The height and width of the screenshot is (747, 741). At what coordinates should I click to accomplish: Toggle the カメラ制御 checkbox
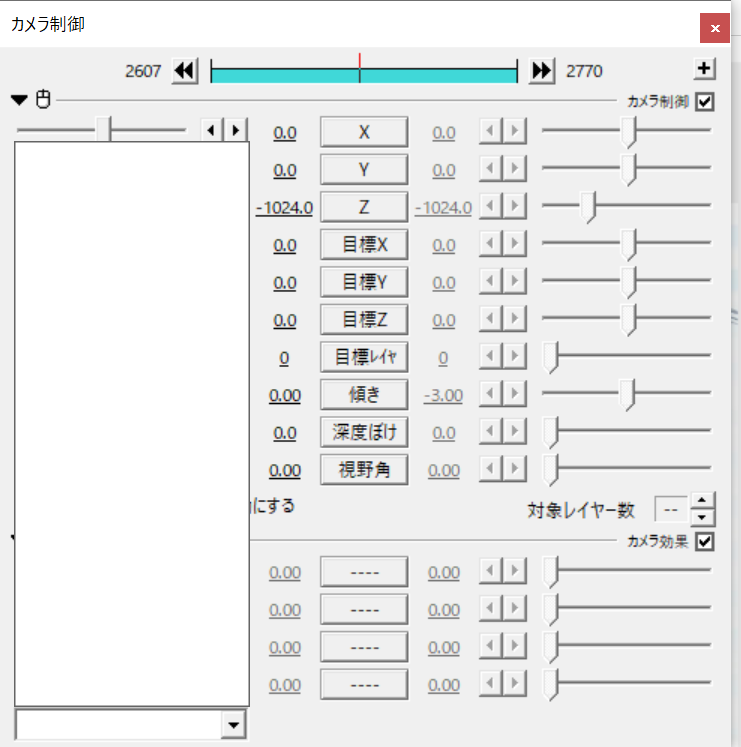705,101
